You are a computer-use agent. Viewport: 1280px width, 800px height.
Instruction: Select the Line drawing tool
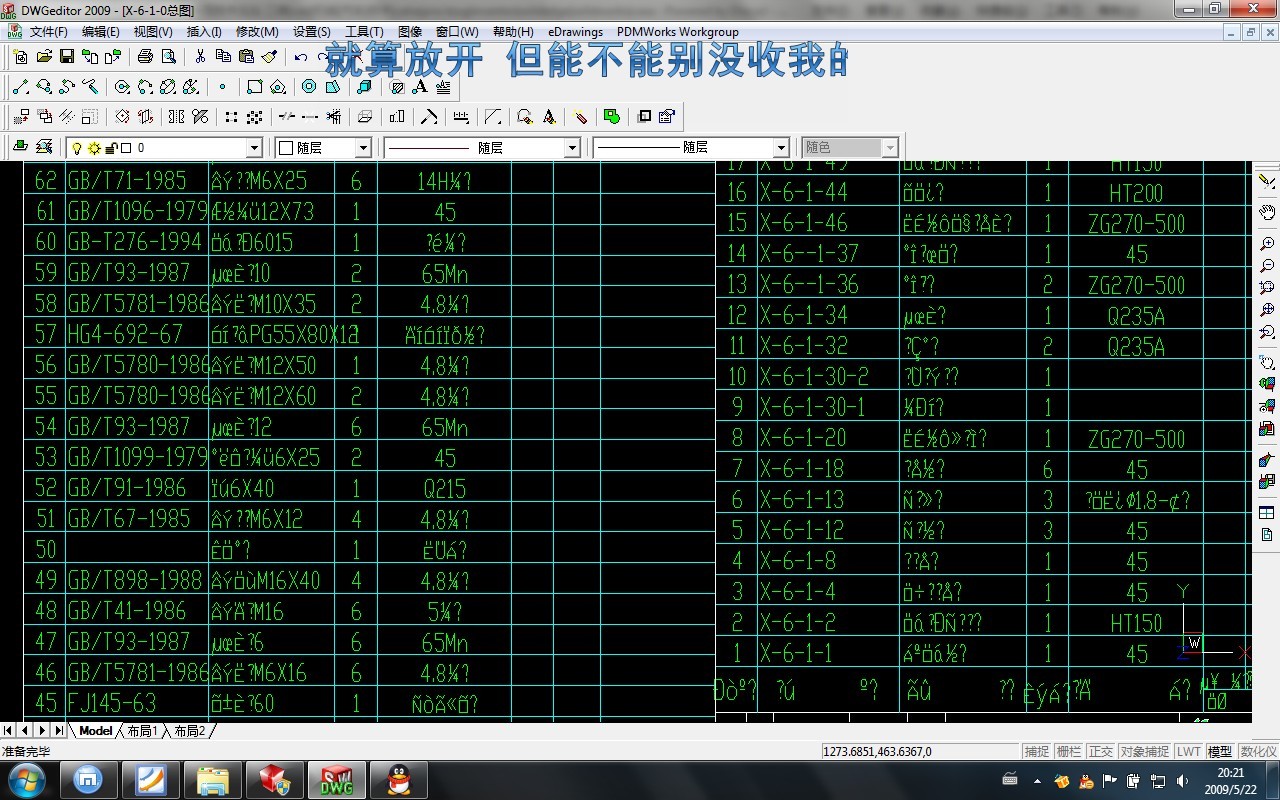click(21, 87)
